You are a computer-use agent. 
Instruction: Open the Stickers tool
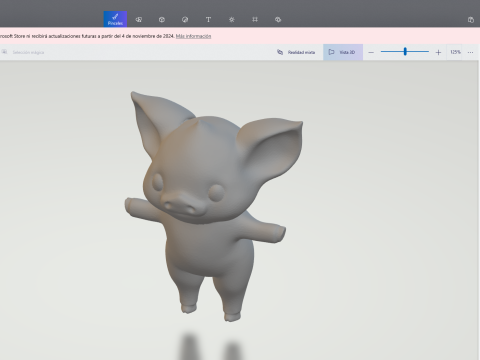pyautogui.click(x=185, y=20)
